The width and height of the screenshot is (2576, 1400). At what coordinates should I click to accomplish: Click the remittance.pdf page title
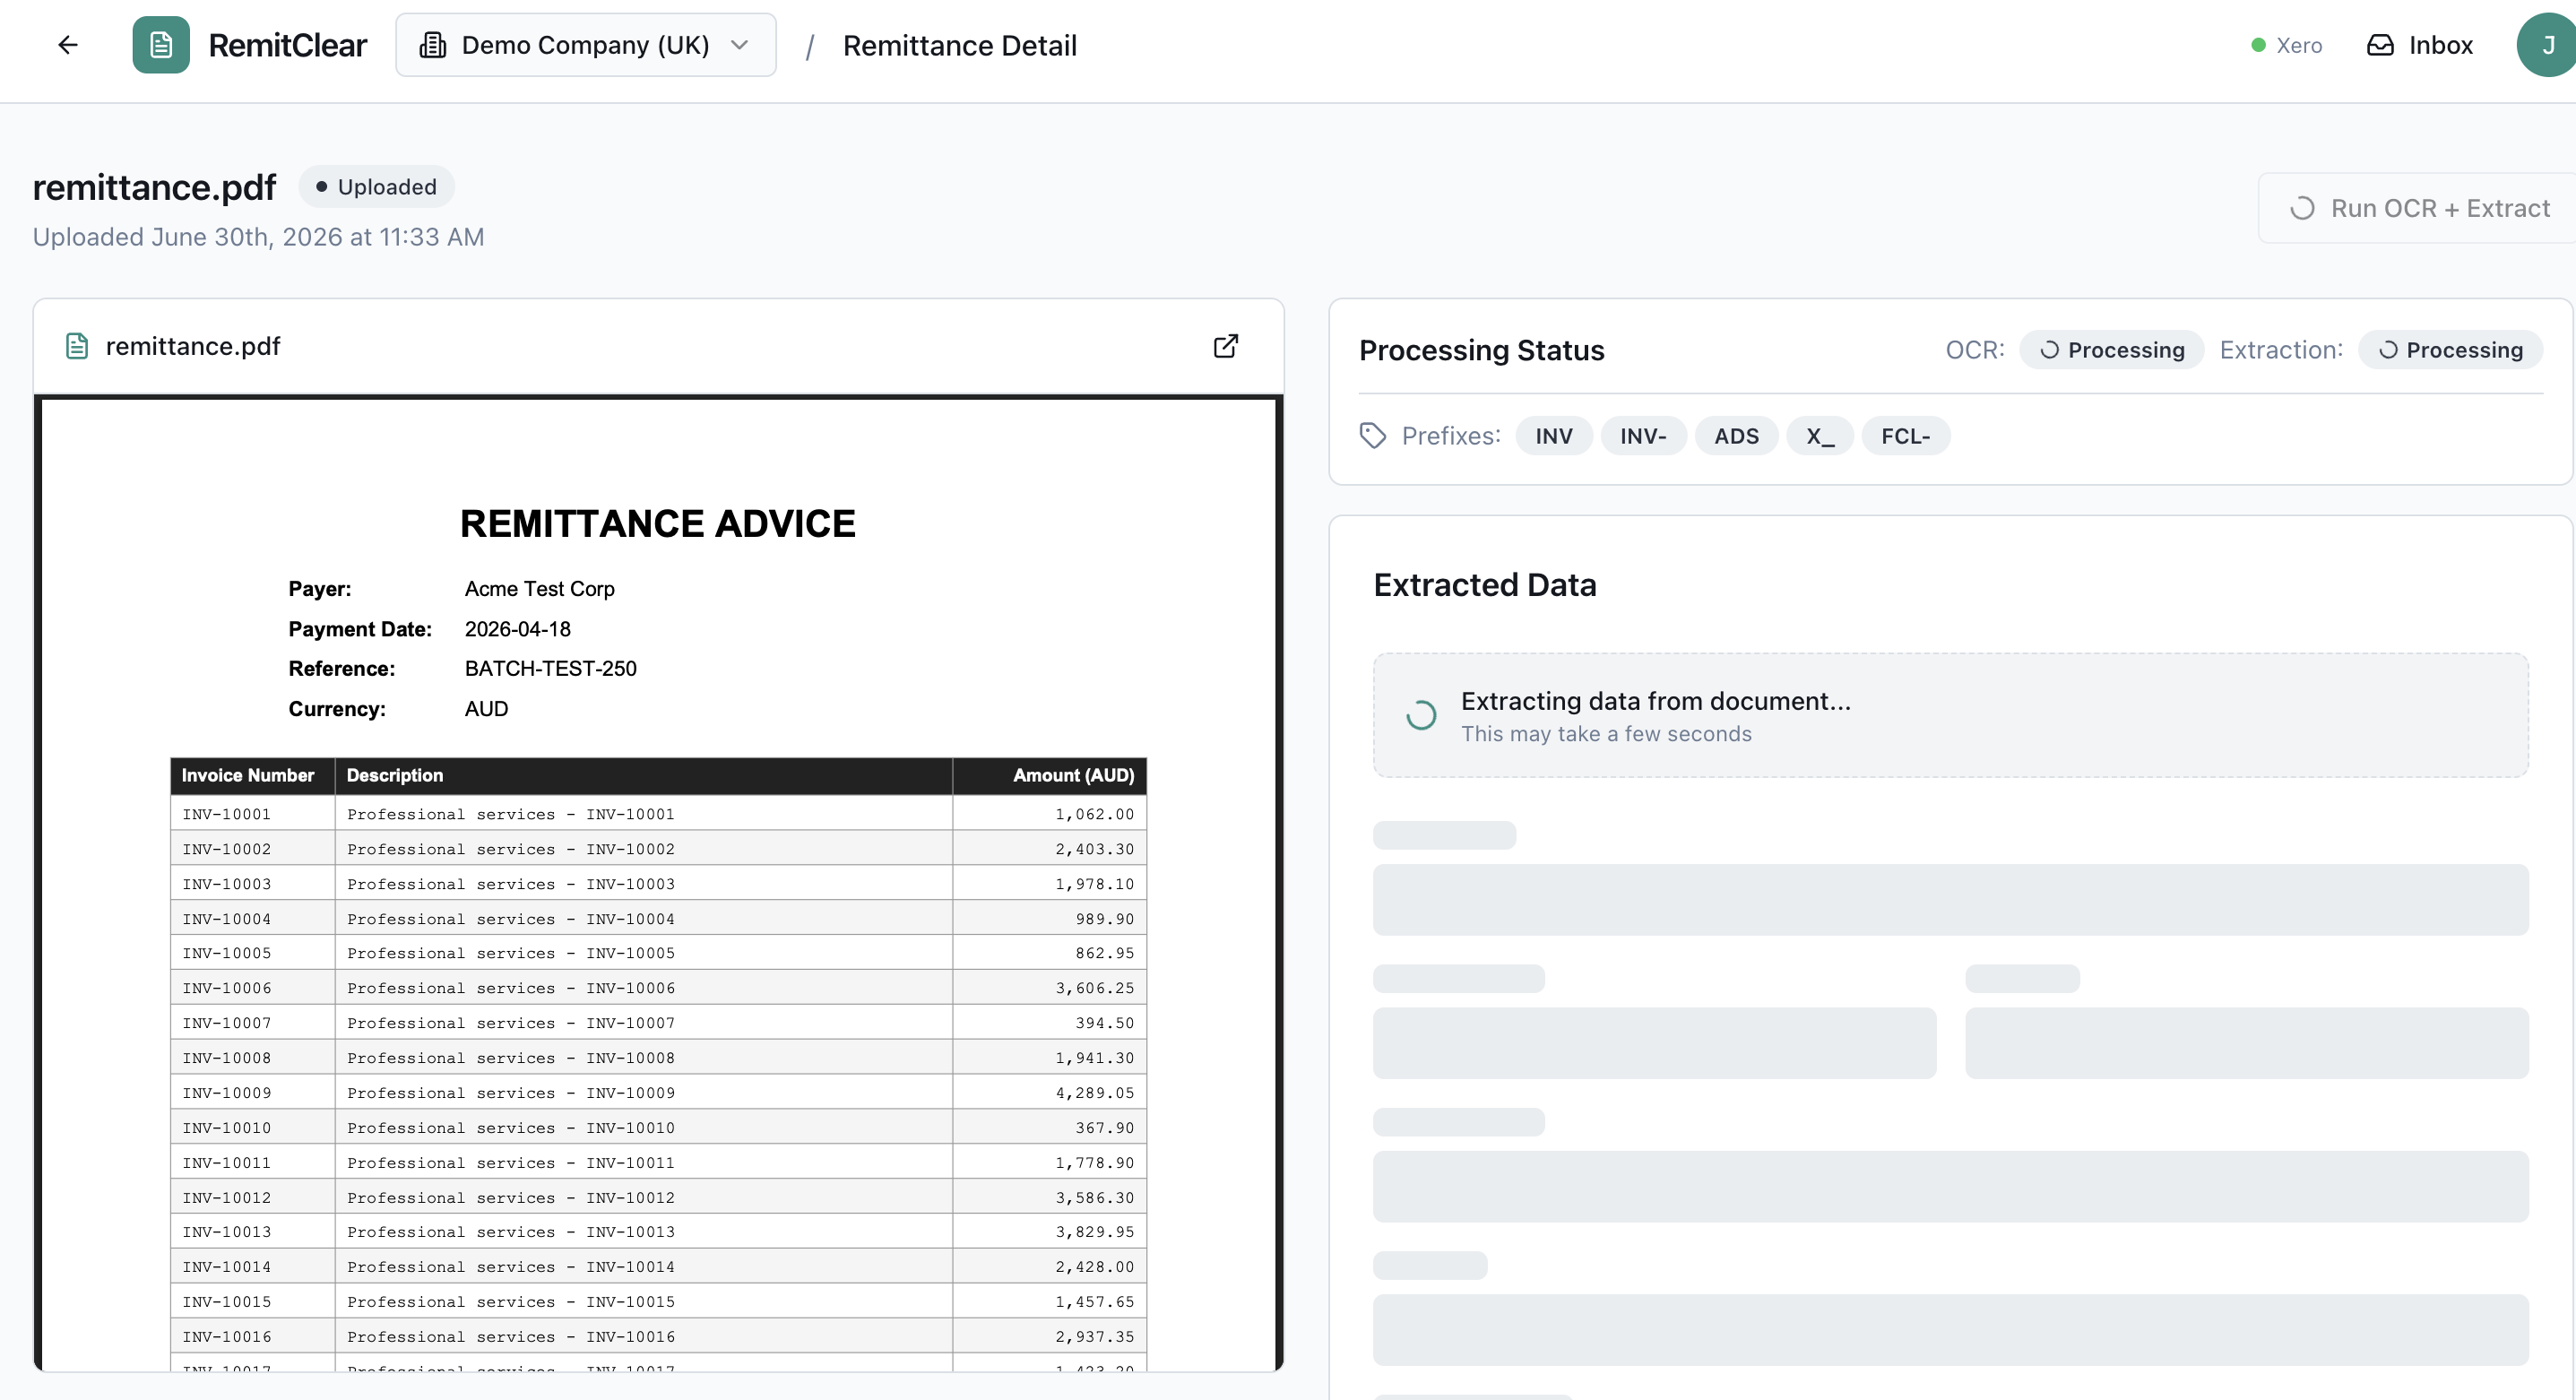tap(154, 187)
